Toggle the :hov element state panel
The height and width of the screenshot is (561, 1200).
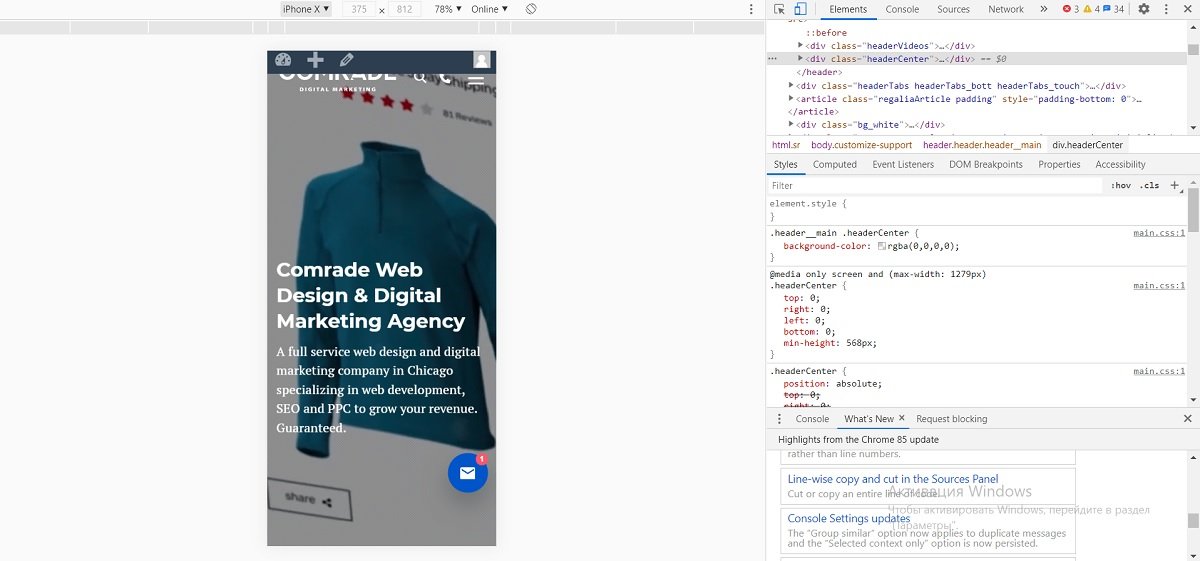tap(1121, 185)
